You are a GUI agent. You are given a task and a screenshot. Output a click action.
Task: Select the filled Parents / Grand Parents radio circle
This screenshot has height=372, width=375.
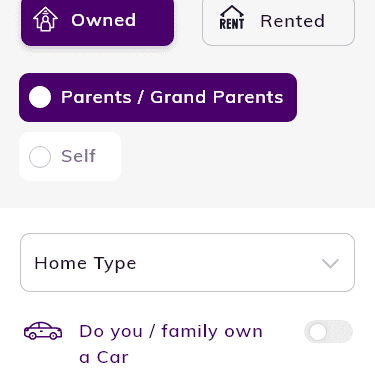[40, 97]
